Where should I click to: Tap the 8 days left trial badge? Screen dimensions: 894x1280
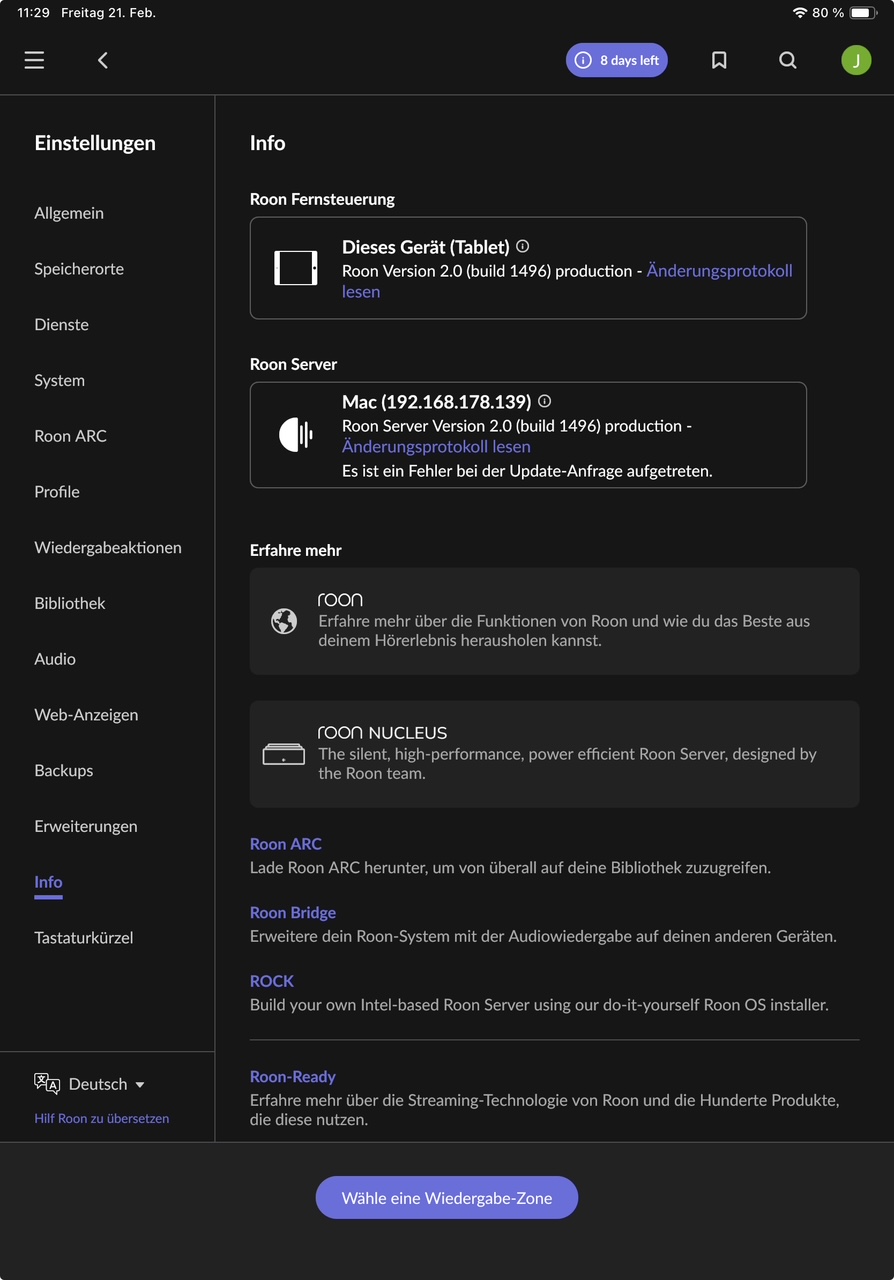tap(617, 60)
